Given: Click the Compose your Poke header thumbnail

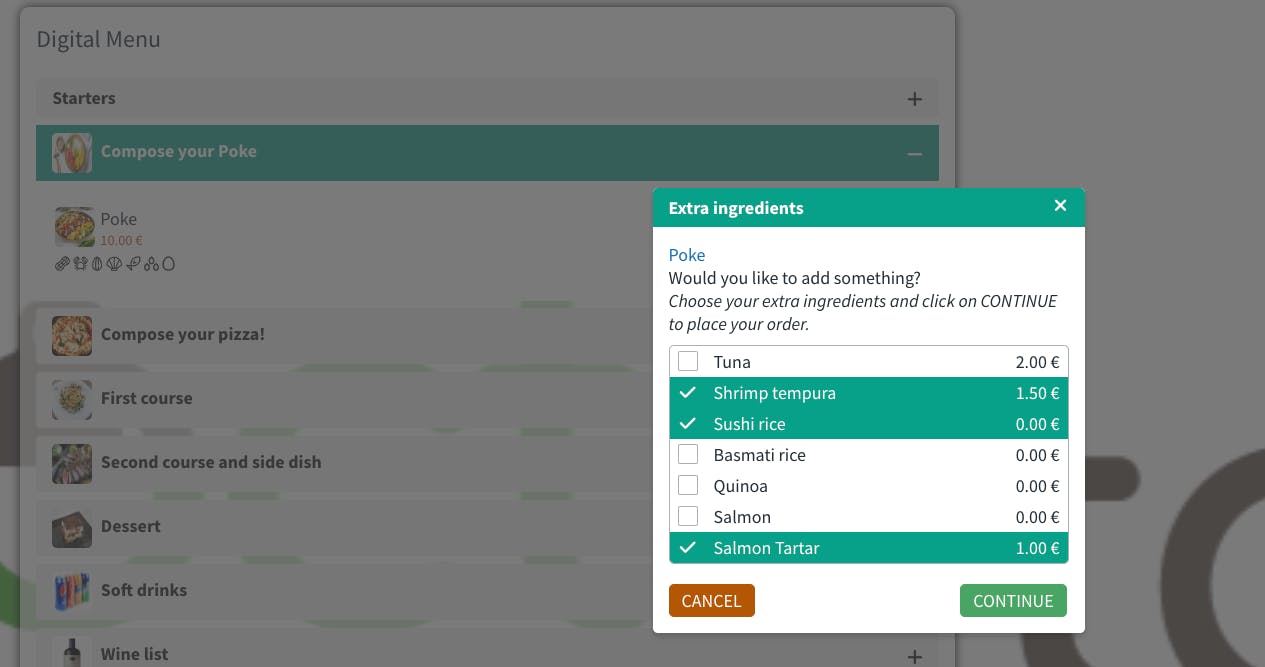Looking at the screenshot, I should (72, 153).
